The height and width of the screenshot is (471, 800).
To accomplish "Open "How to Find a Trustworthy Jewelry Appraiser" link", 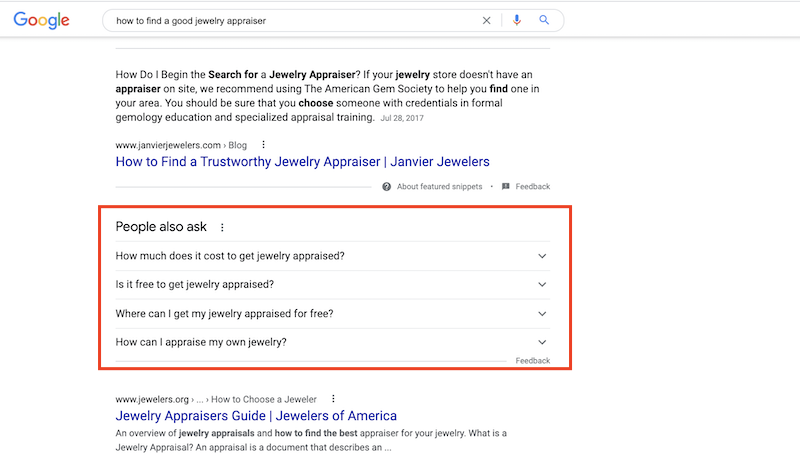I will (x=302, y=161).
